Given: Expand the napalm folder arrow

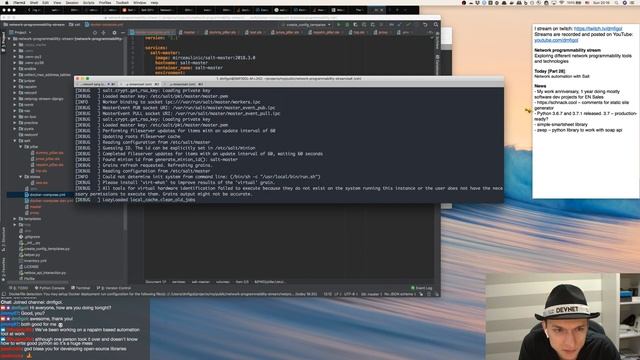Looking at the screenshot, I should click(15, 87).
